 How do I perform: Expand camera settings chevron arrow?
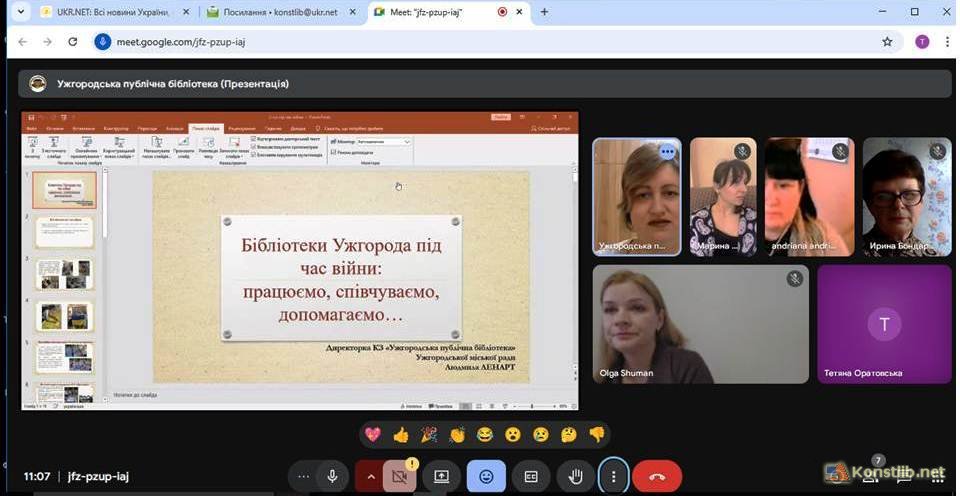370,476
